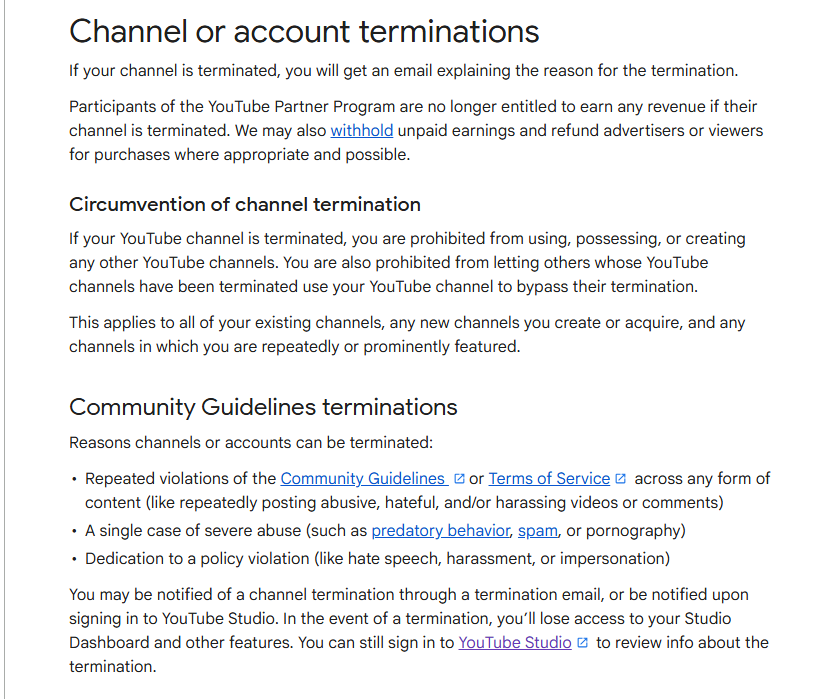Open the 'withhold' hyperlink
The image size is (820, 699).
(x=361, y=130)
